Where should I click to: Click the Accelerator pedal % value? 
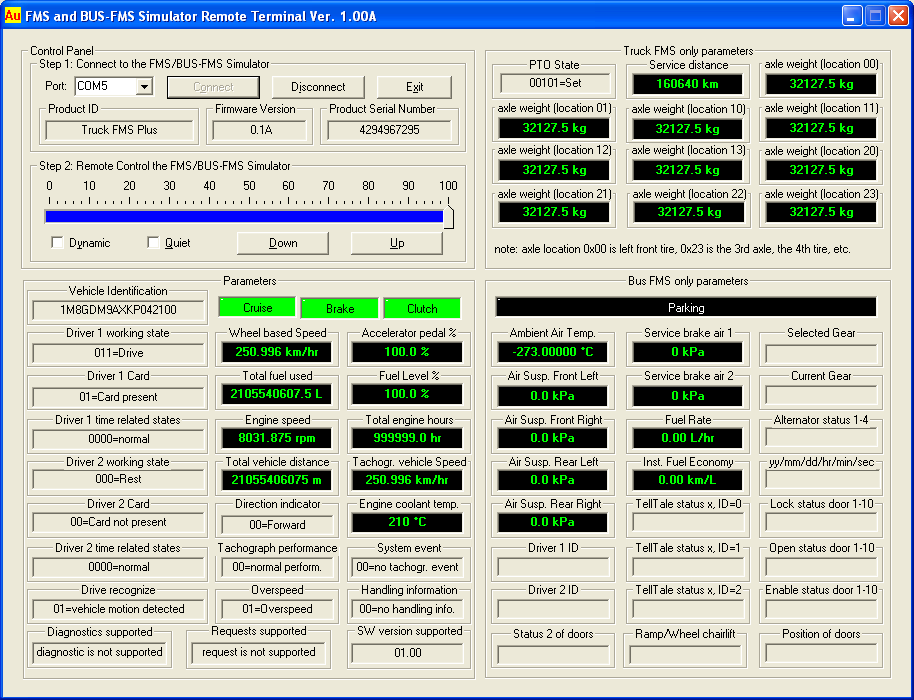coord(407,352)
